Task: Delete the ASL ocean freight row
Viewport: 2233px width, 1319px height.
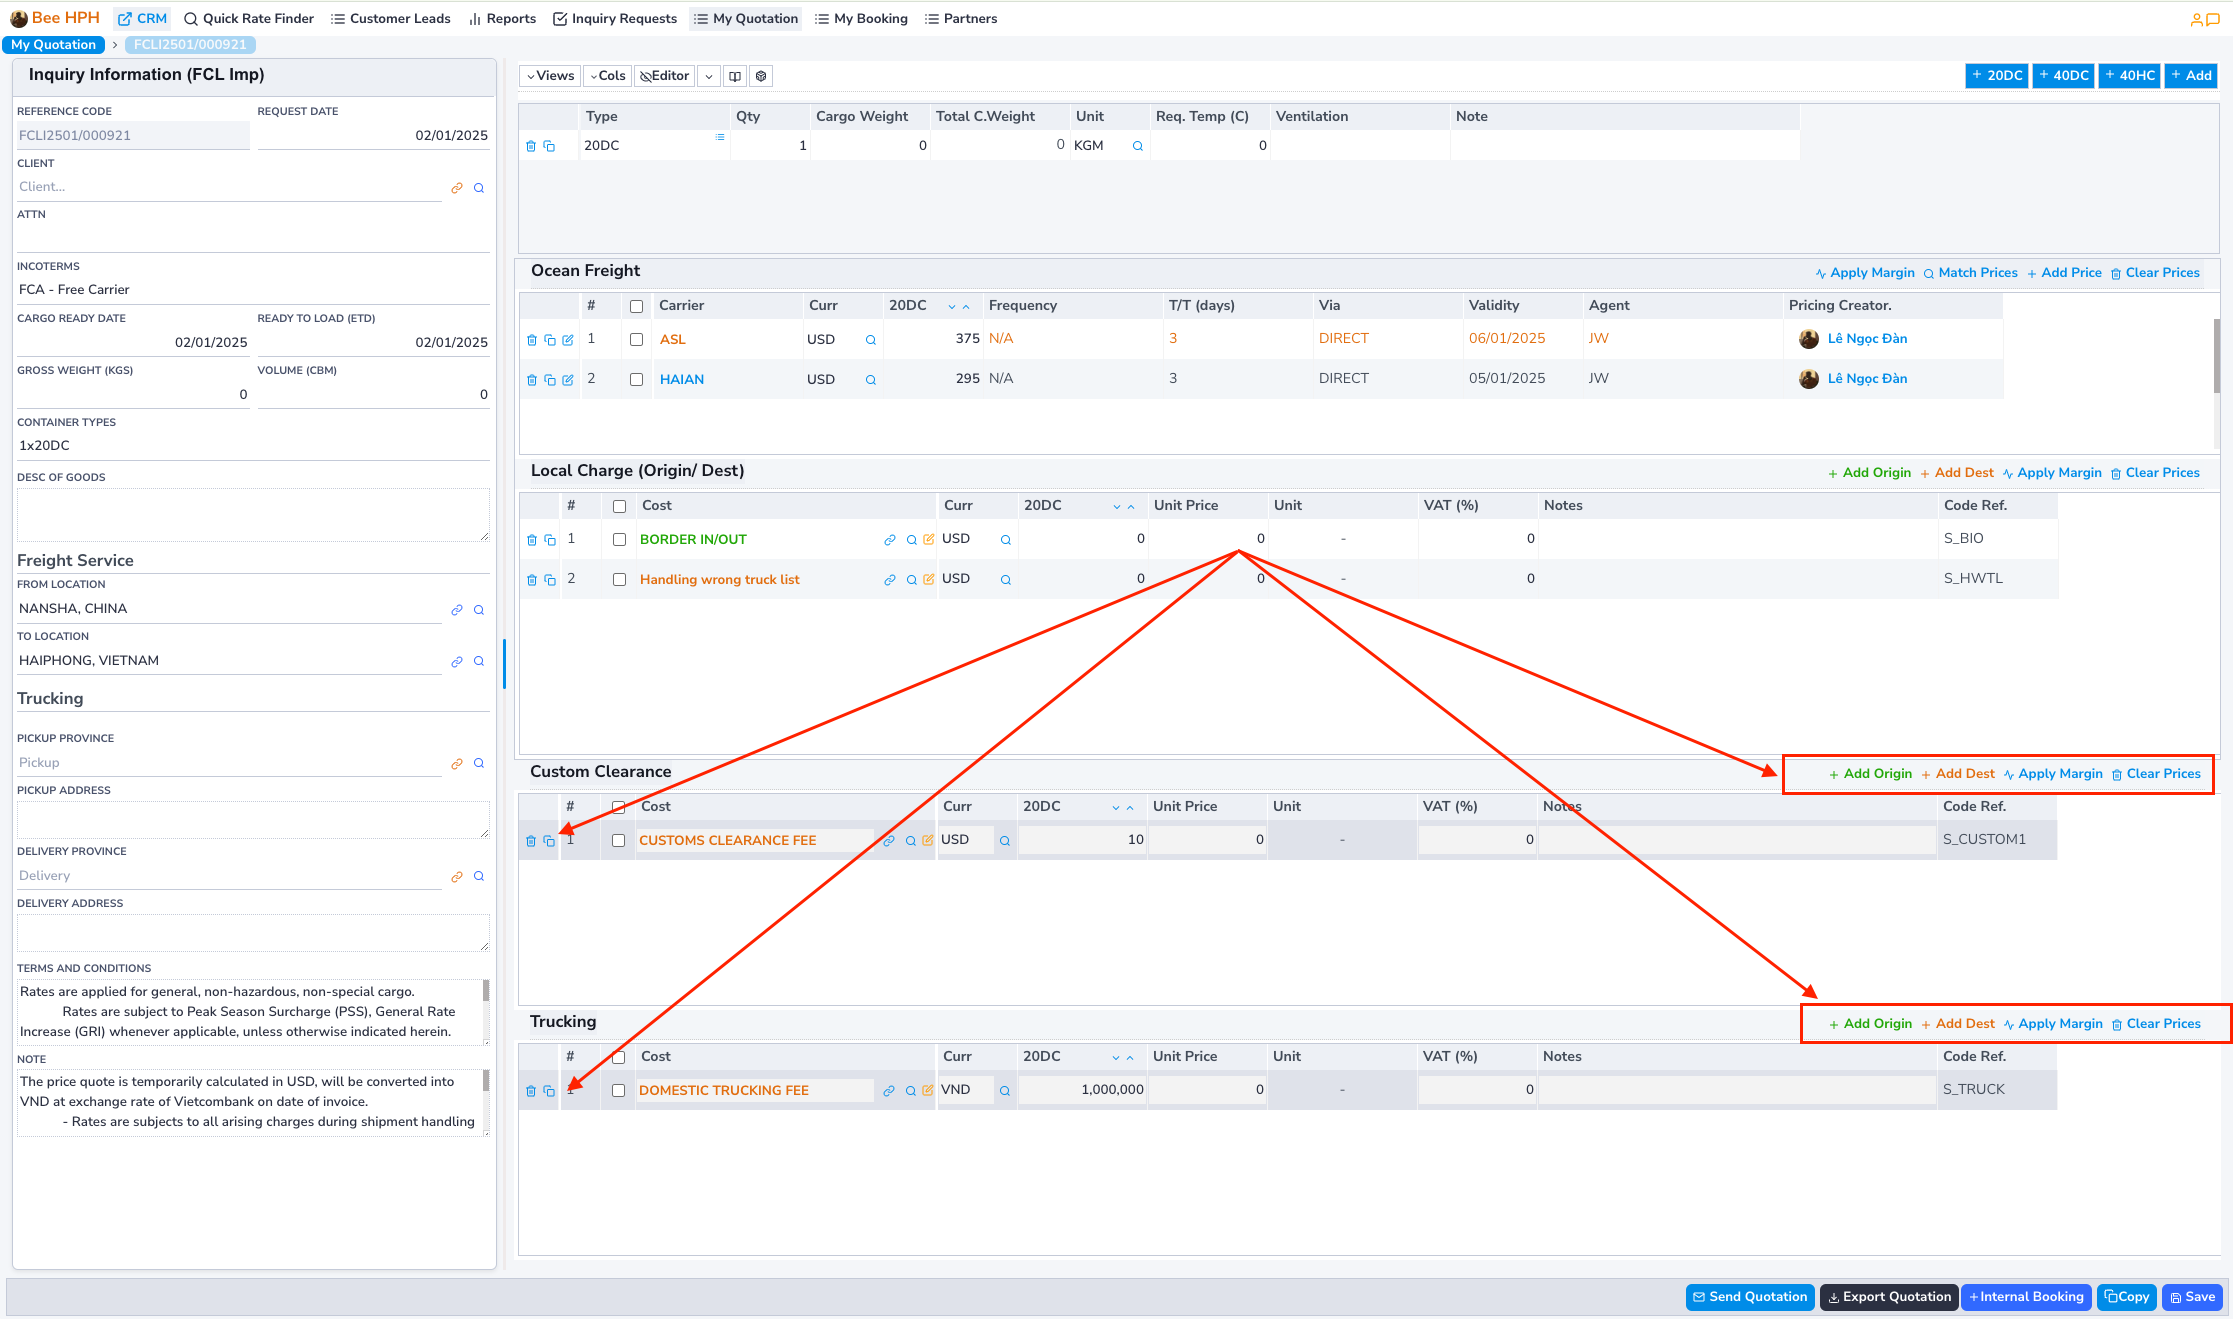Action: point(531,340)
